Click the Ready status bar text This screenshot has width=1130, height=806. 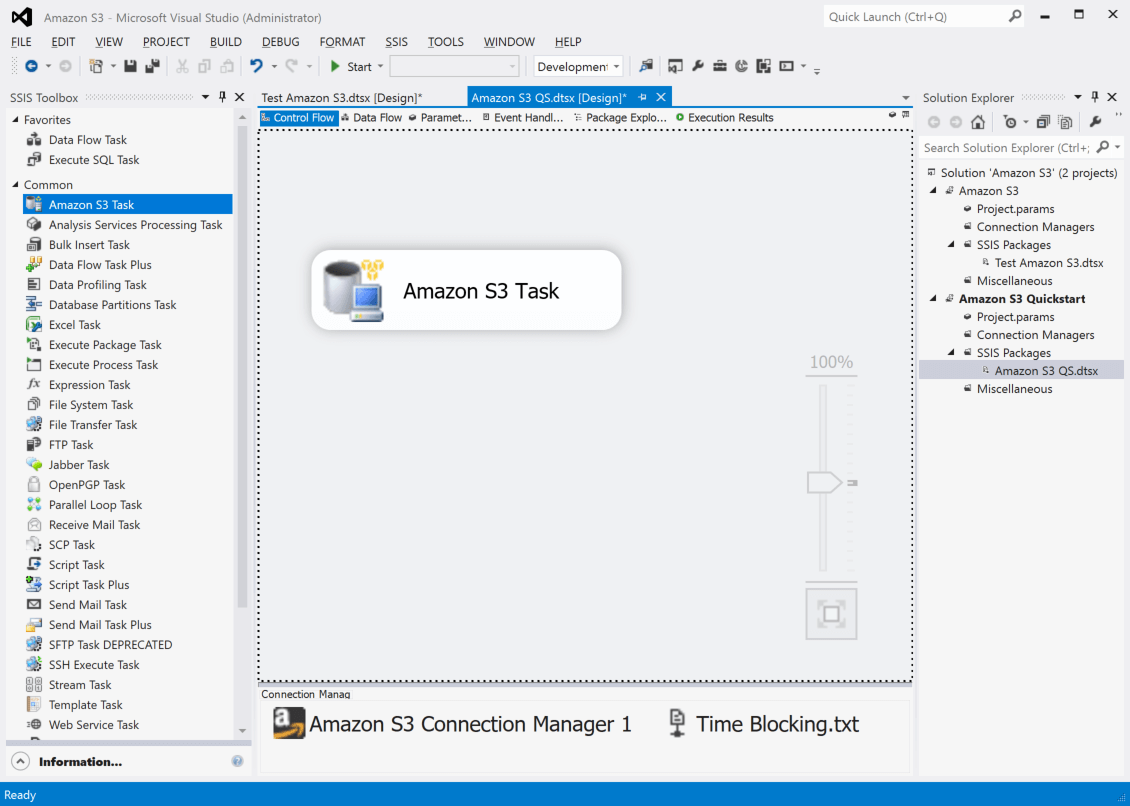point(20,794)
